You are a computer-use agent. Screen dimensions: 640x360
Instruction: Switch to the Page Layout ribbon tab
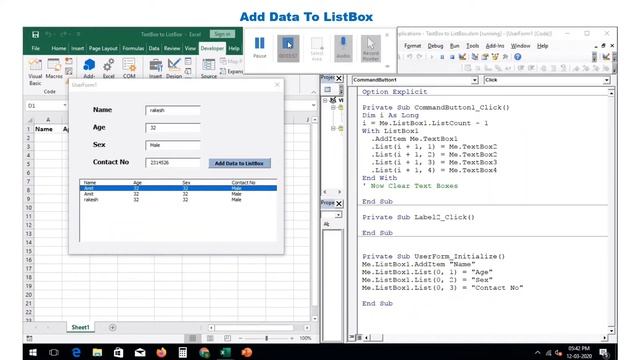click(103, 49)
